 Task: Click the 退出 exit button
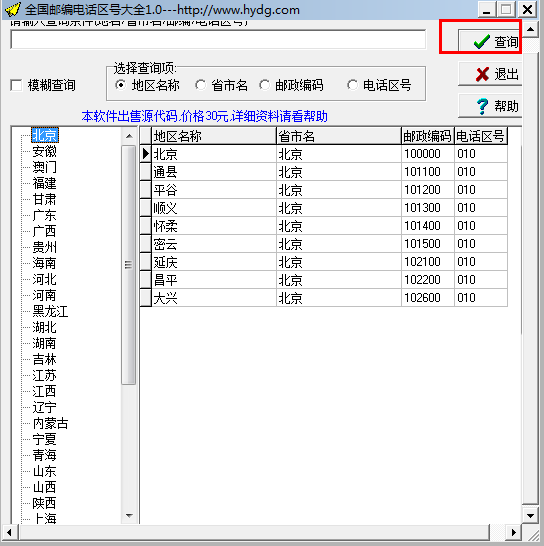[x=490, y=74]
